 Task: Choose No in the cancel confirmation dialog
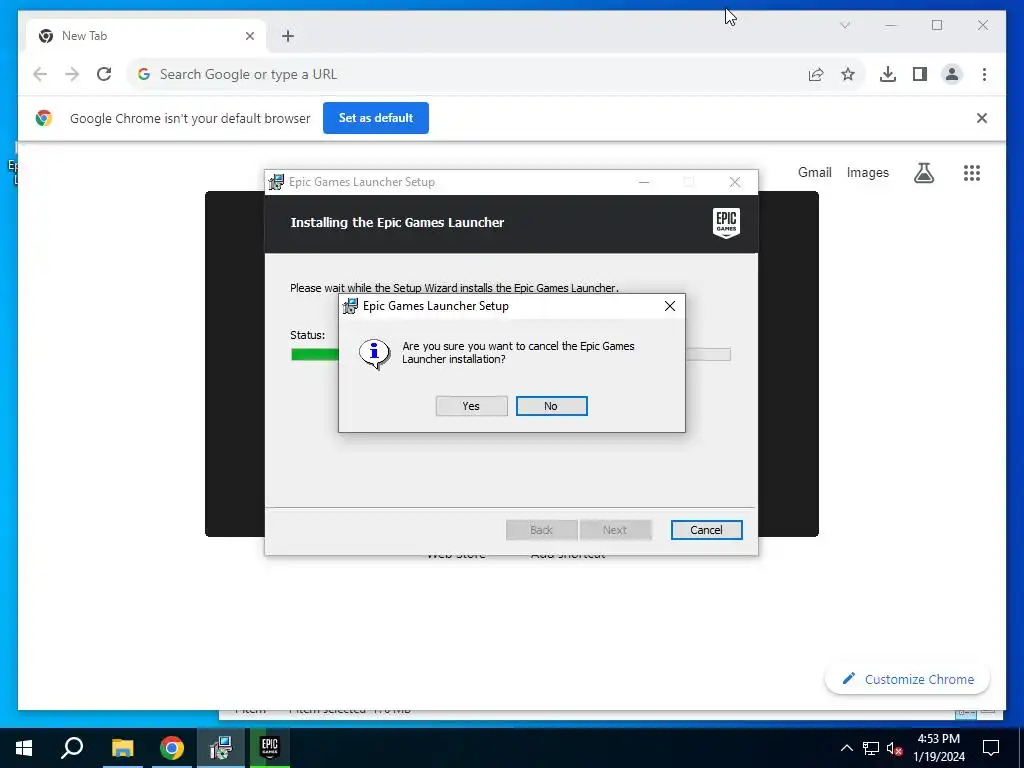(x=551, y=406)
